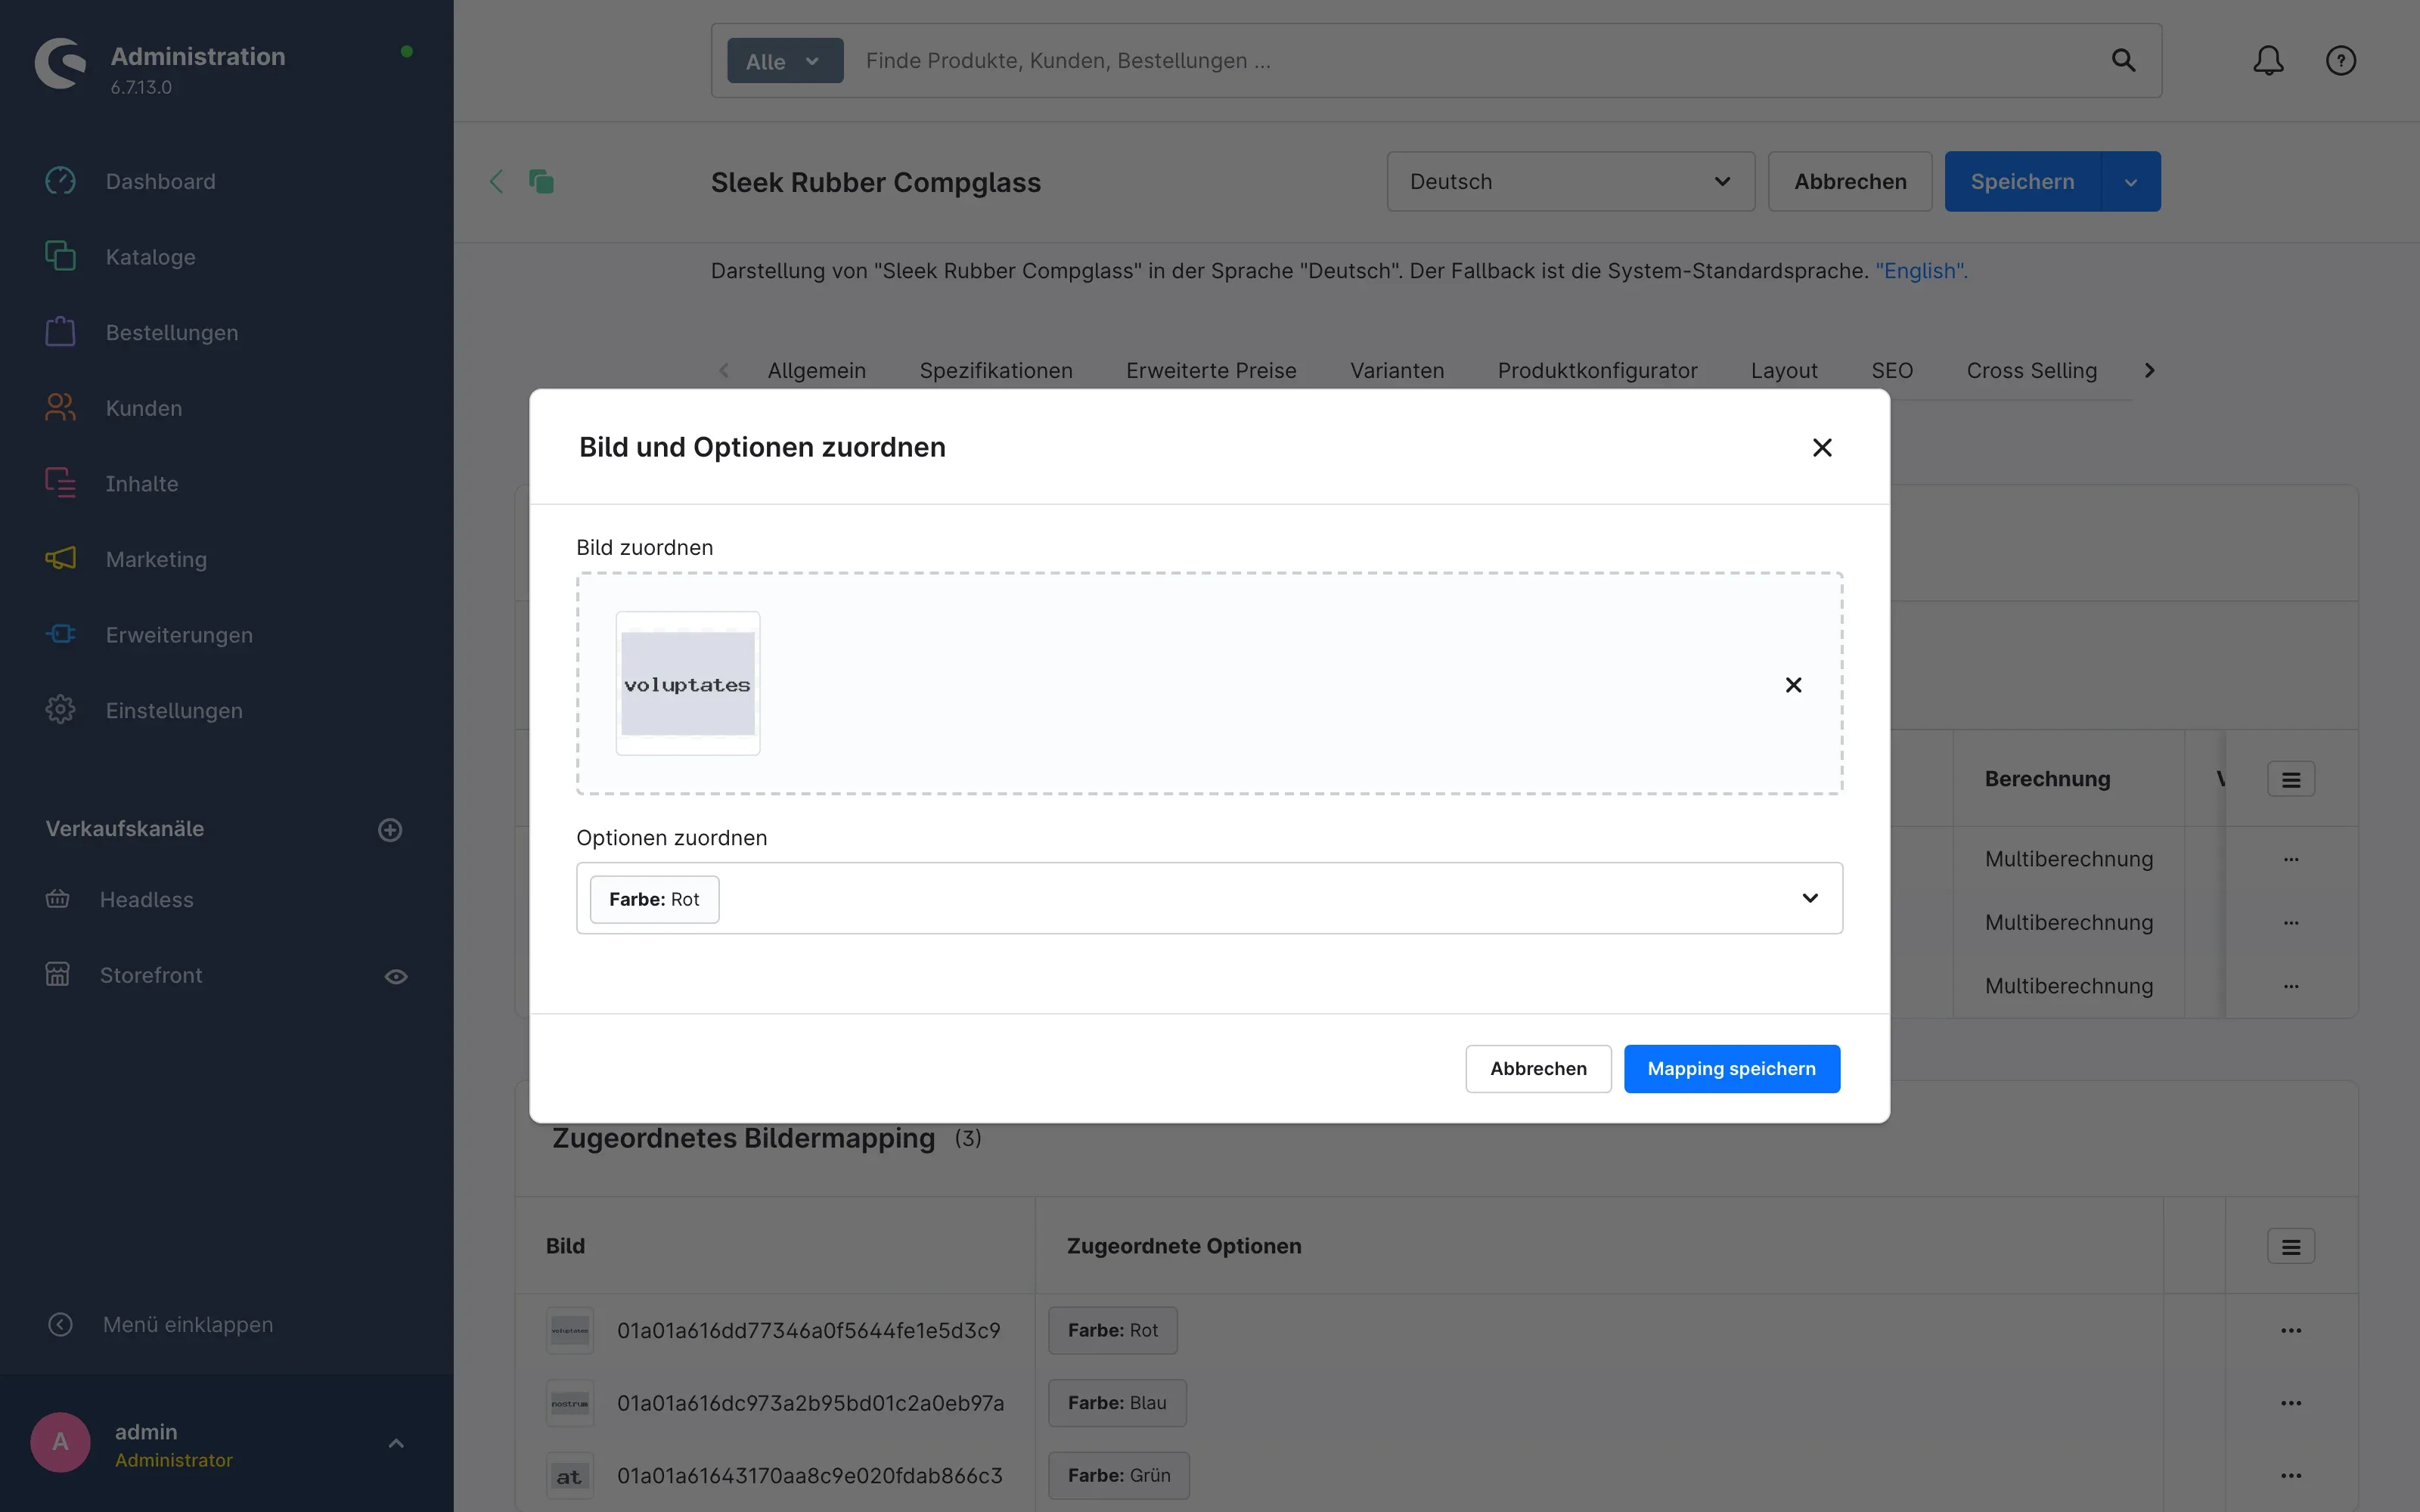This screenshot has width=2420, height=1512.
Task: Click Abbrechen in the page header
Action: tap(1849, 181)
